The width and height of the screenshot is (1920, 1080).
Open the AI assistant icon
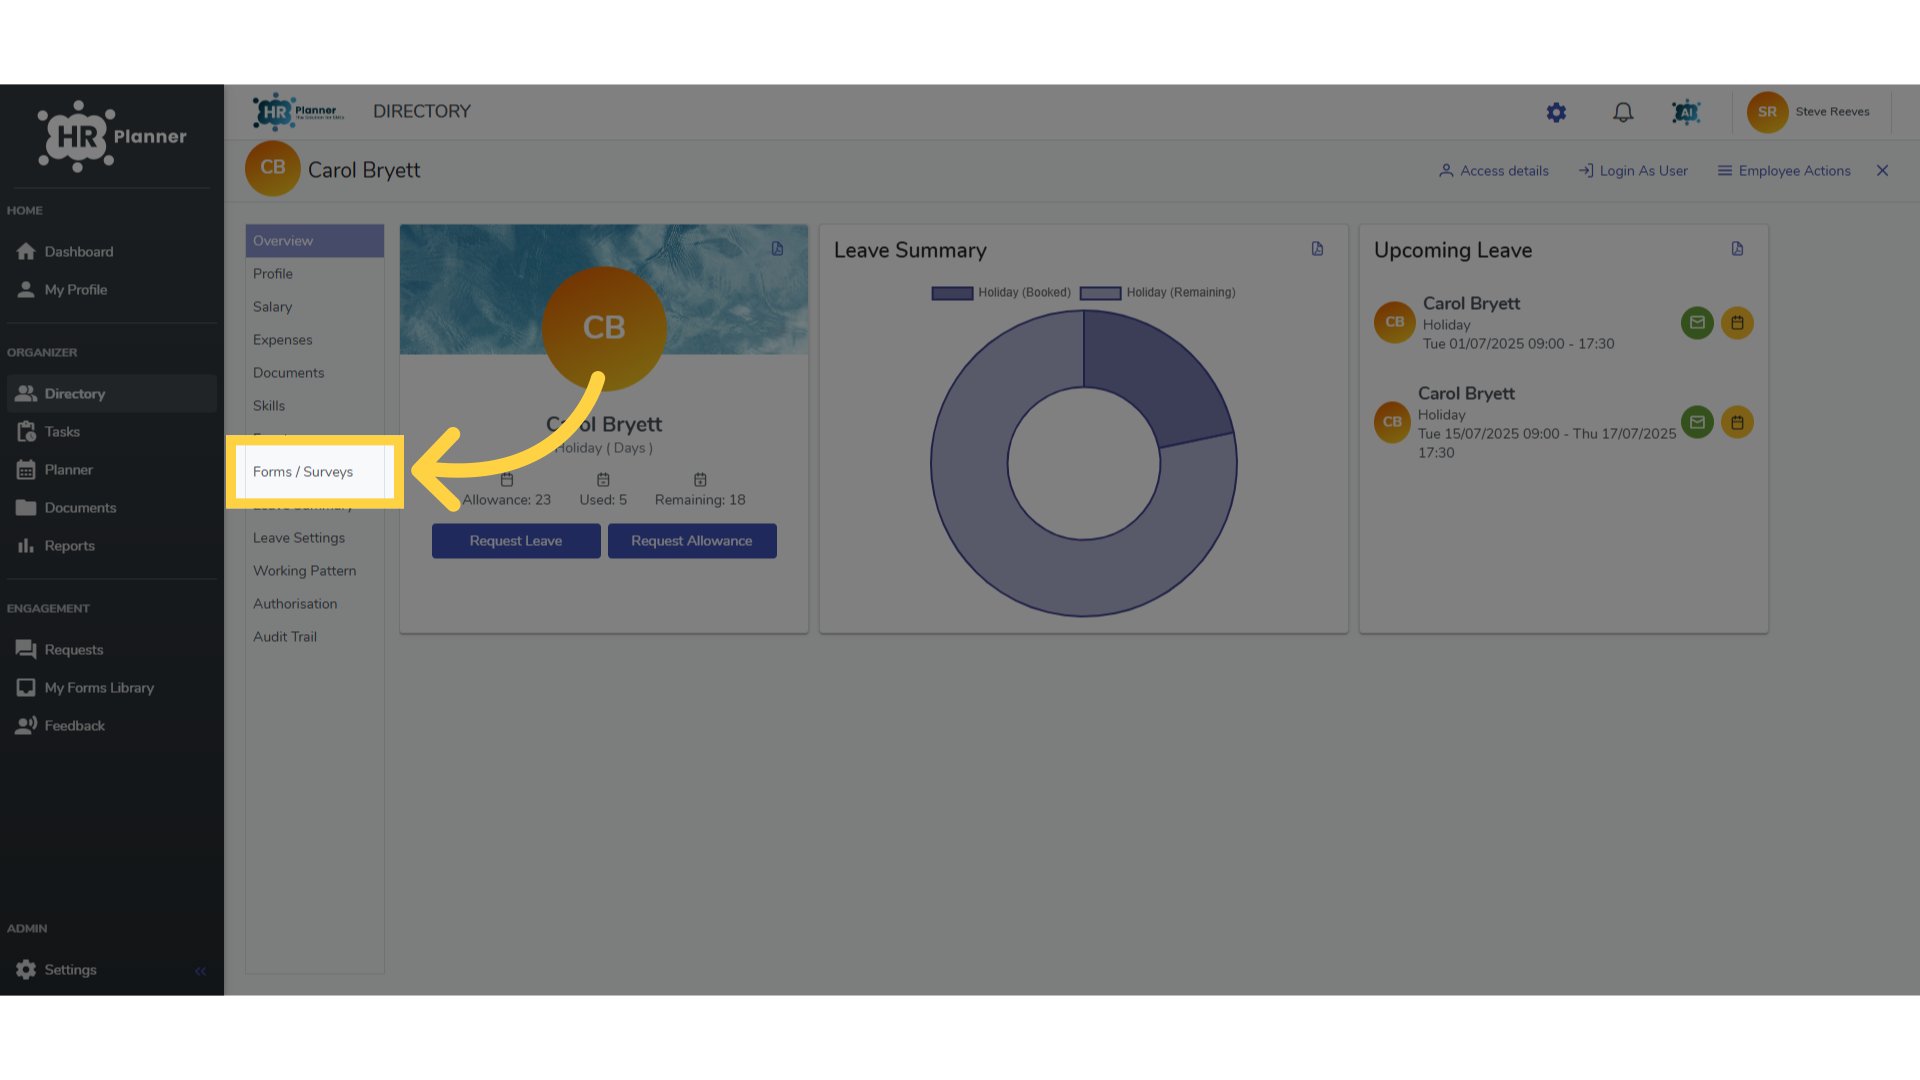[x=1686, y=112]
